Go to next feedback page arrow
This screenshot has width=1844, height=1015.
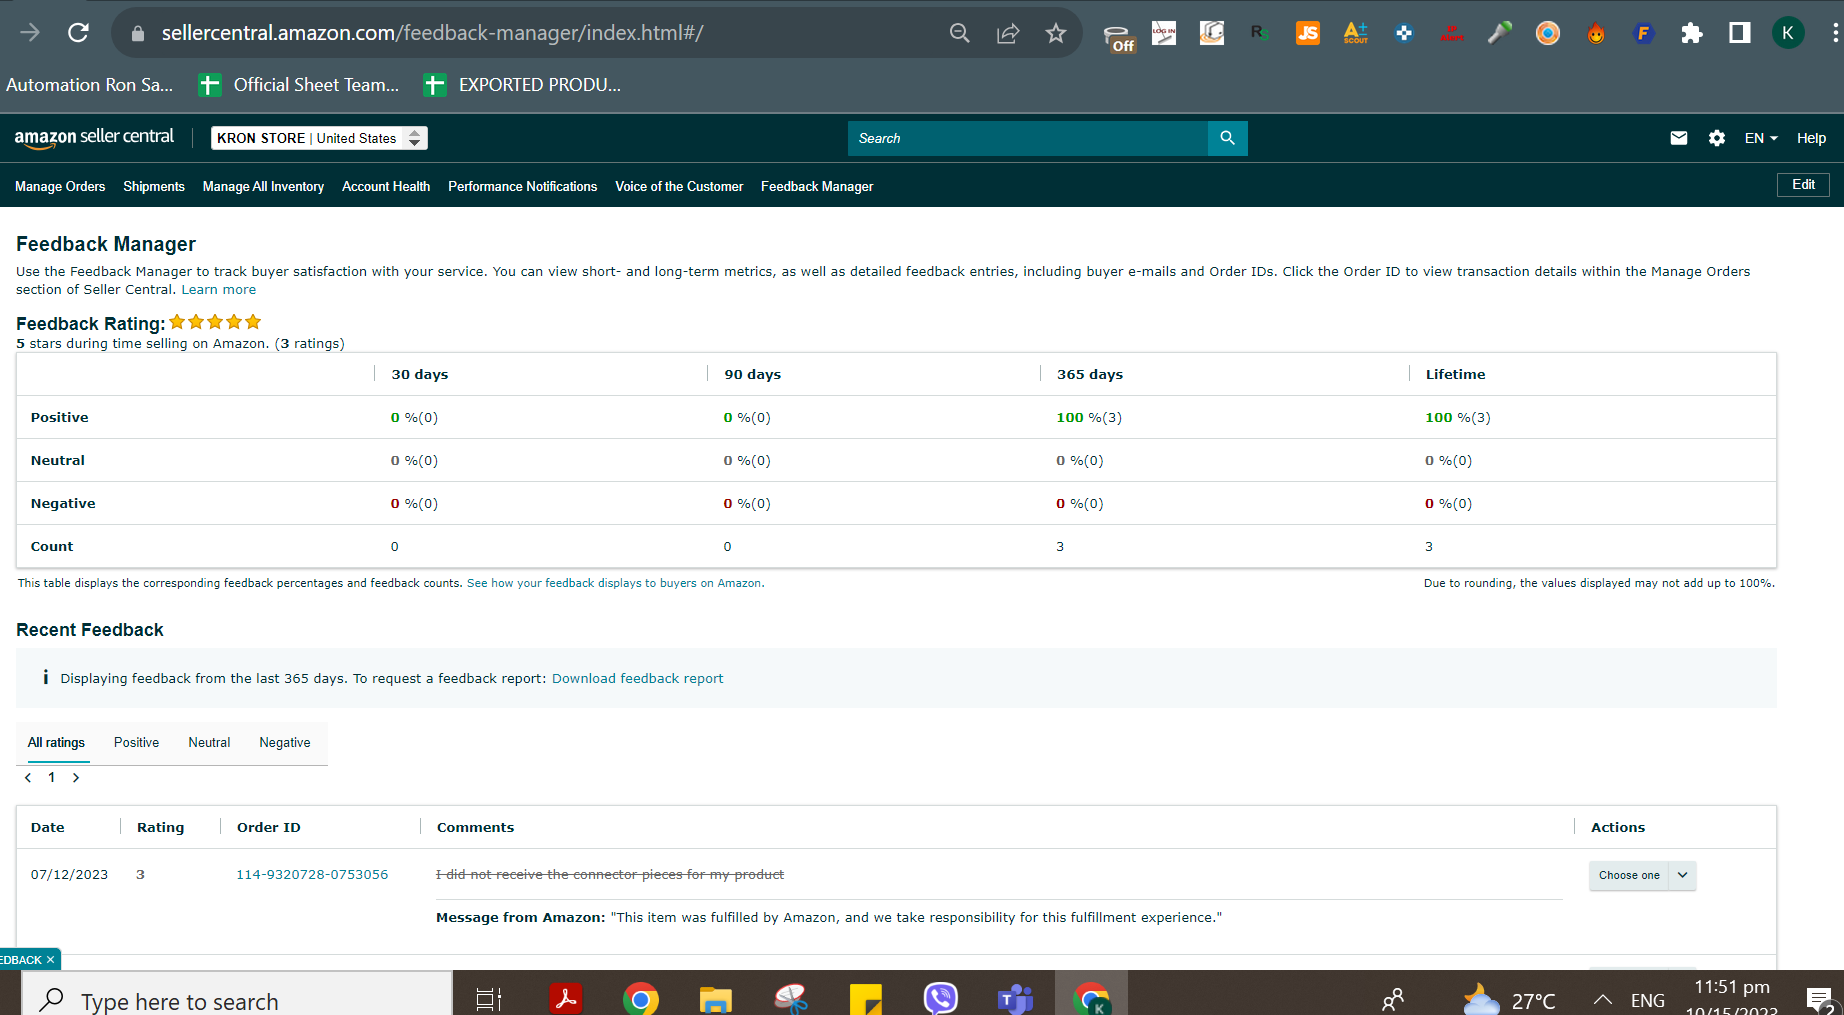(x=76, y=777)
